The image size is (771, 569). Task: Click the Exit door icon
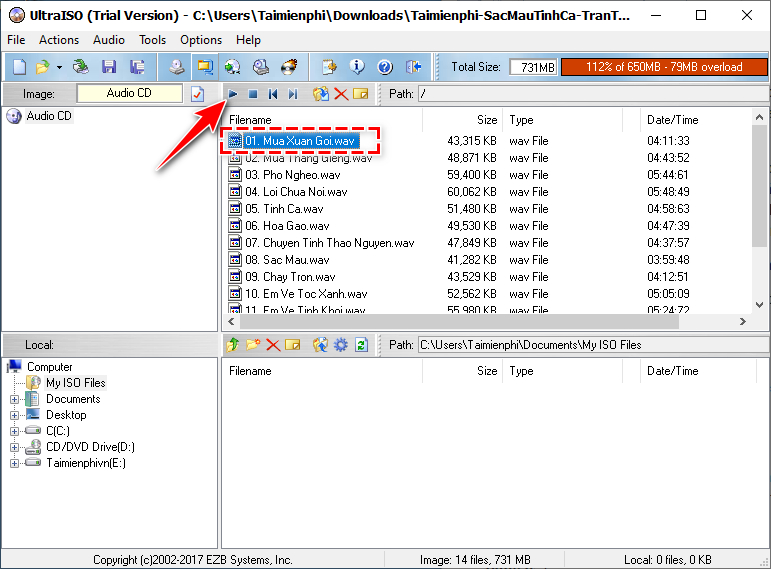click(x=414, y=67)
